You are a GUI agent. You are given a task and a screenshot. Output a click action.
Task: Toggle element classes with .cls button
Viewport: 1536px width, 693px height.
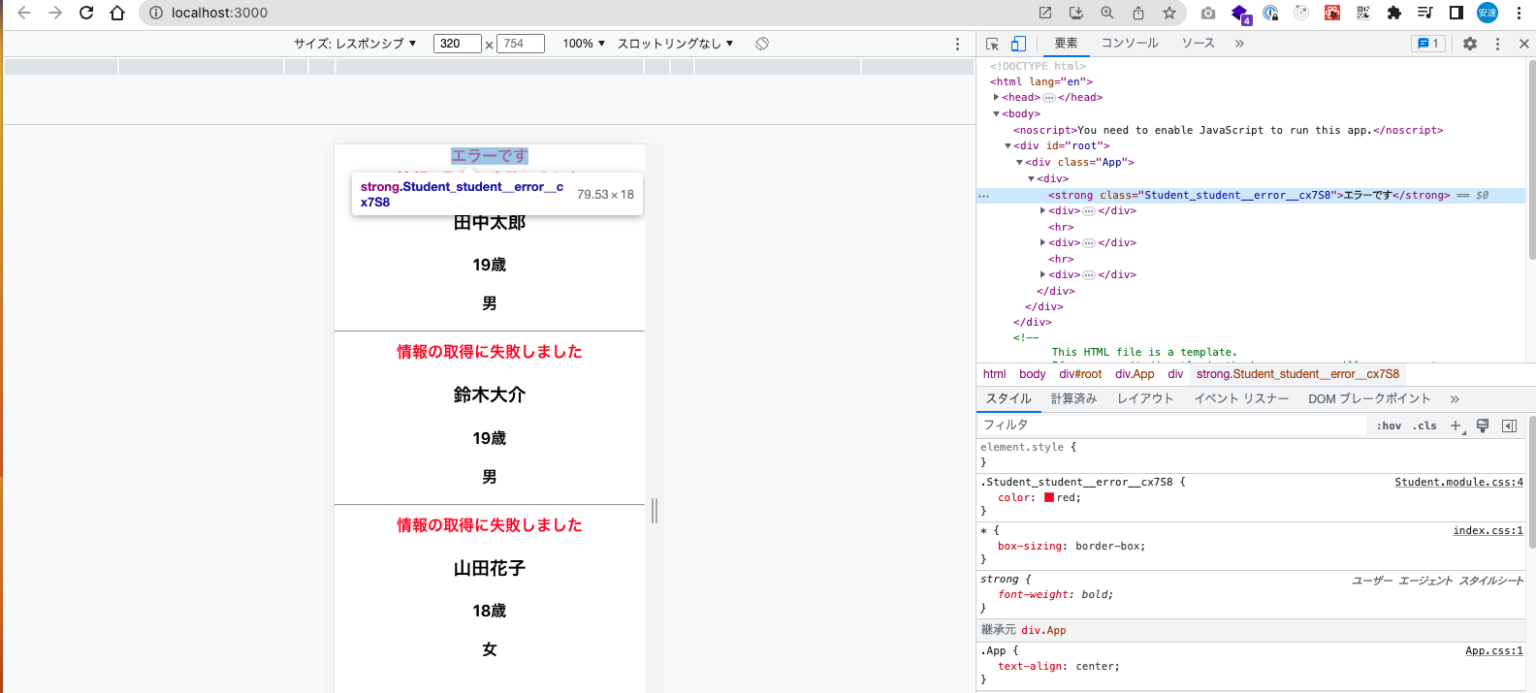click(x=1424, y=425)
